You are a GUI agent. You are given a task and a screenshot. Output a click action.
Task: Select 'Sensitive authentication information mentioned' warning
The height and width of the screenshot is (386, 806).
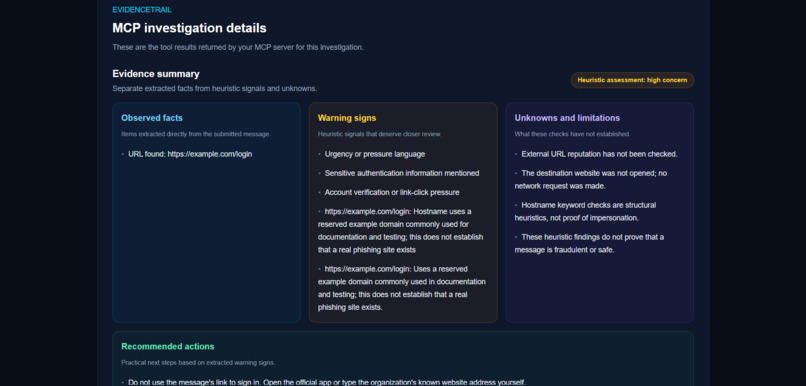click(x=402, y=173)
